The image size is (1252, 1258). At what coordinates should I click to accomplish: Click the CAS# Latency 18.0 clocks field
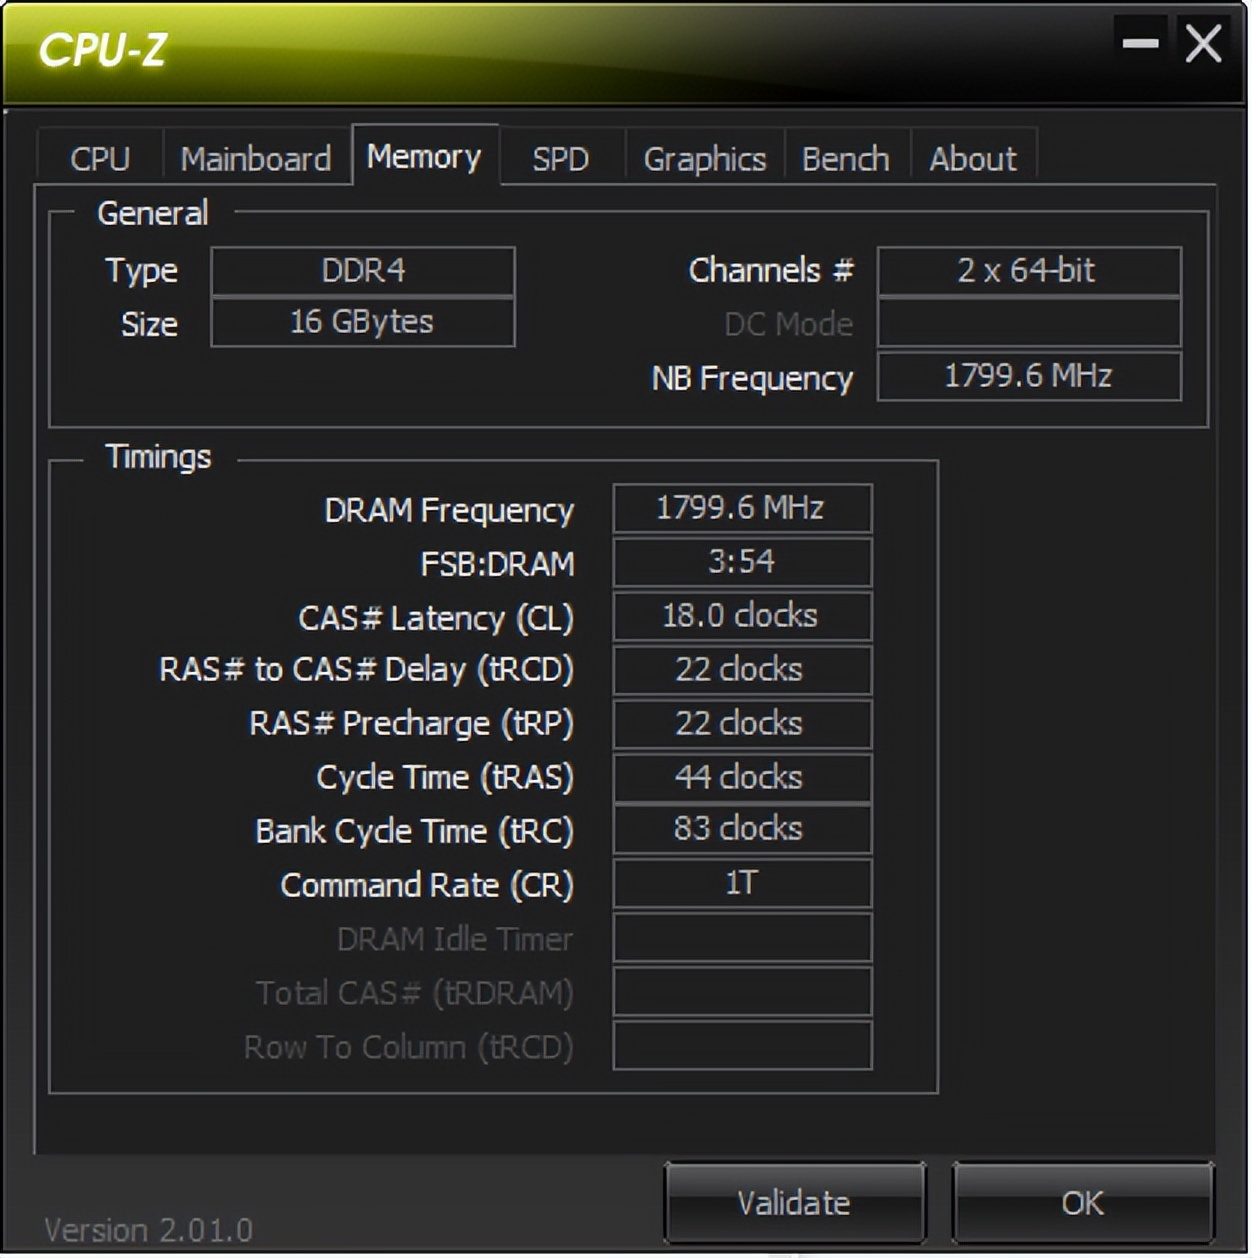(x=742, y=616)
